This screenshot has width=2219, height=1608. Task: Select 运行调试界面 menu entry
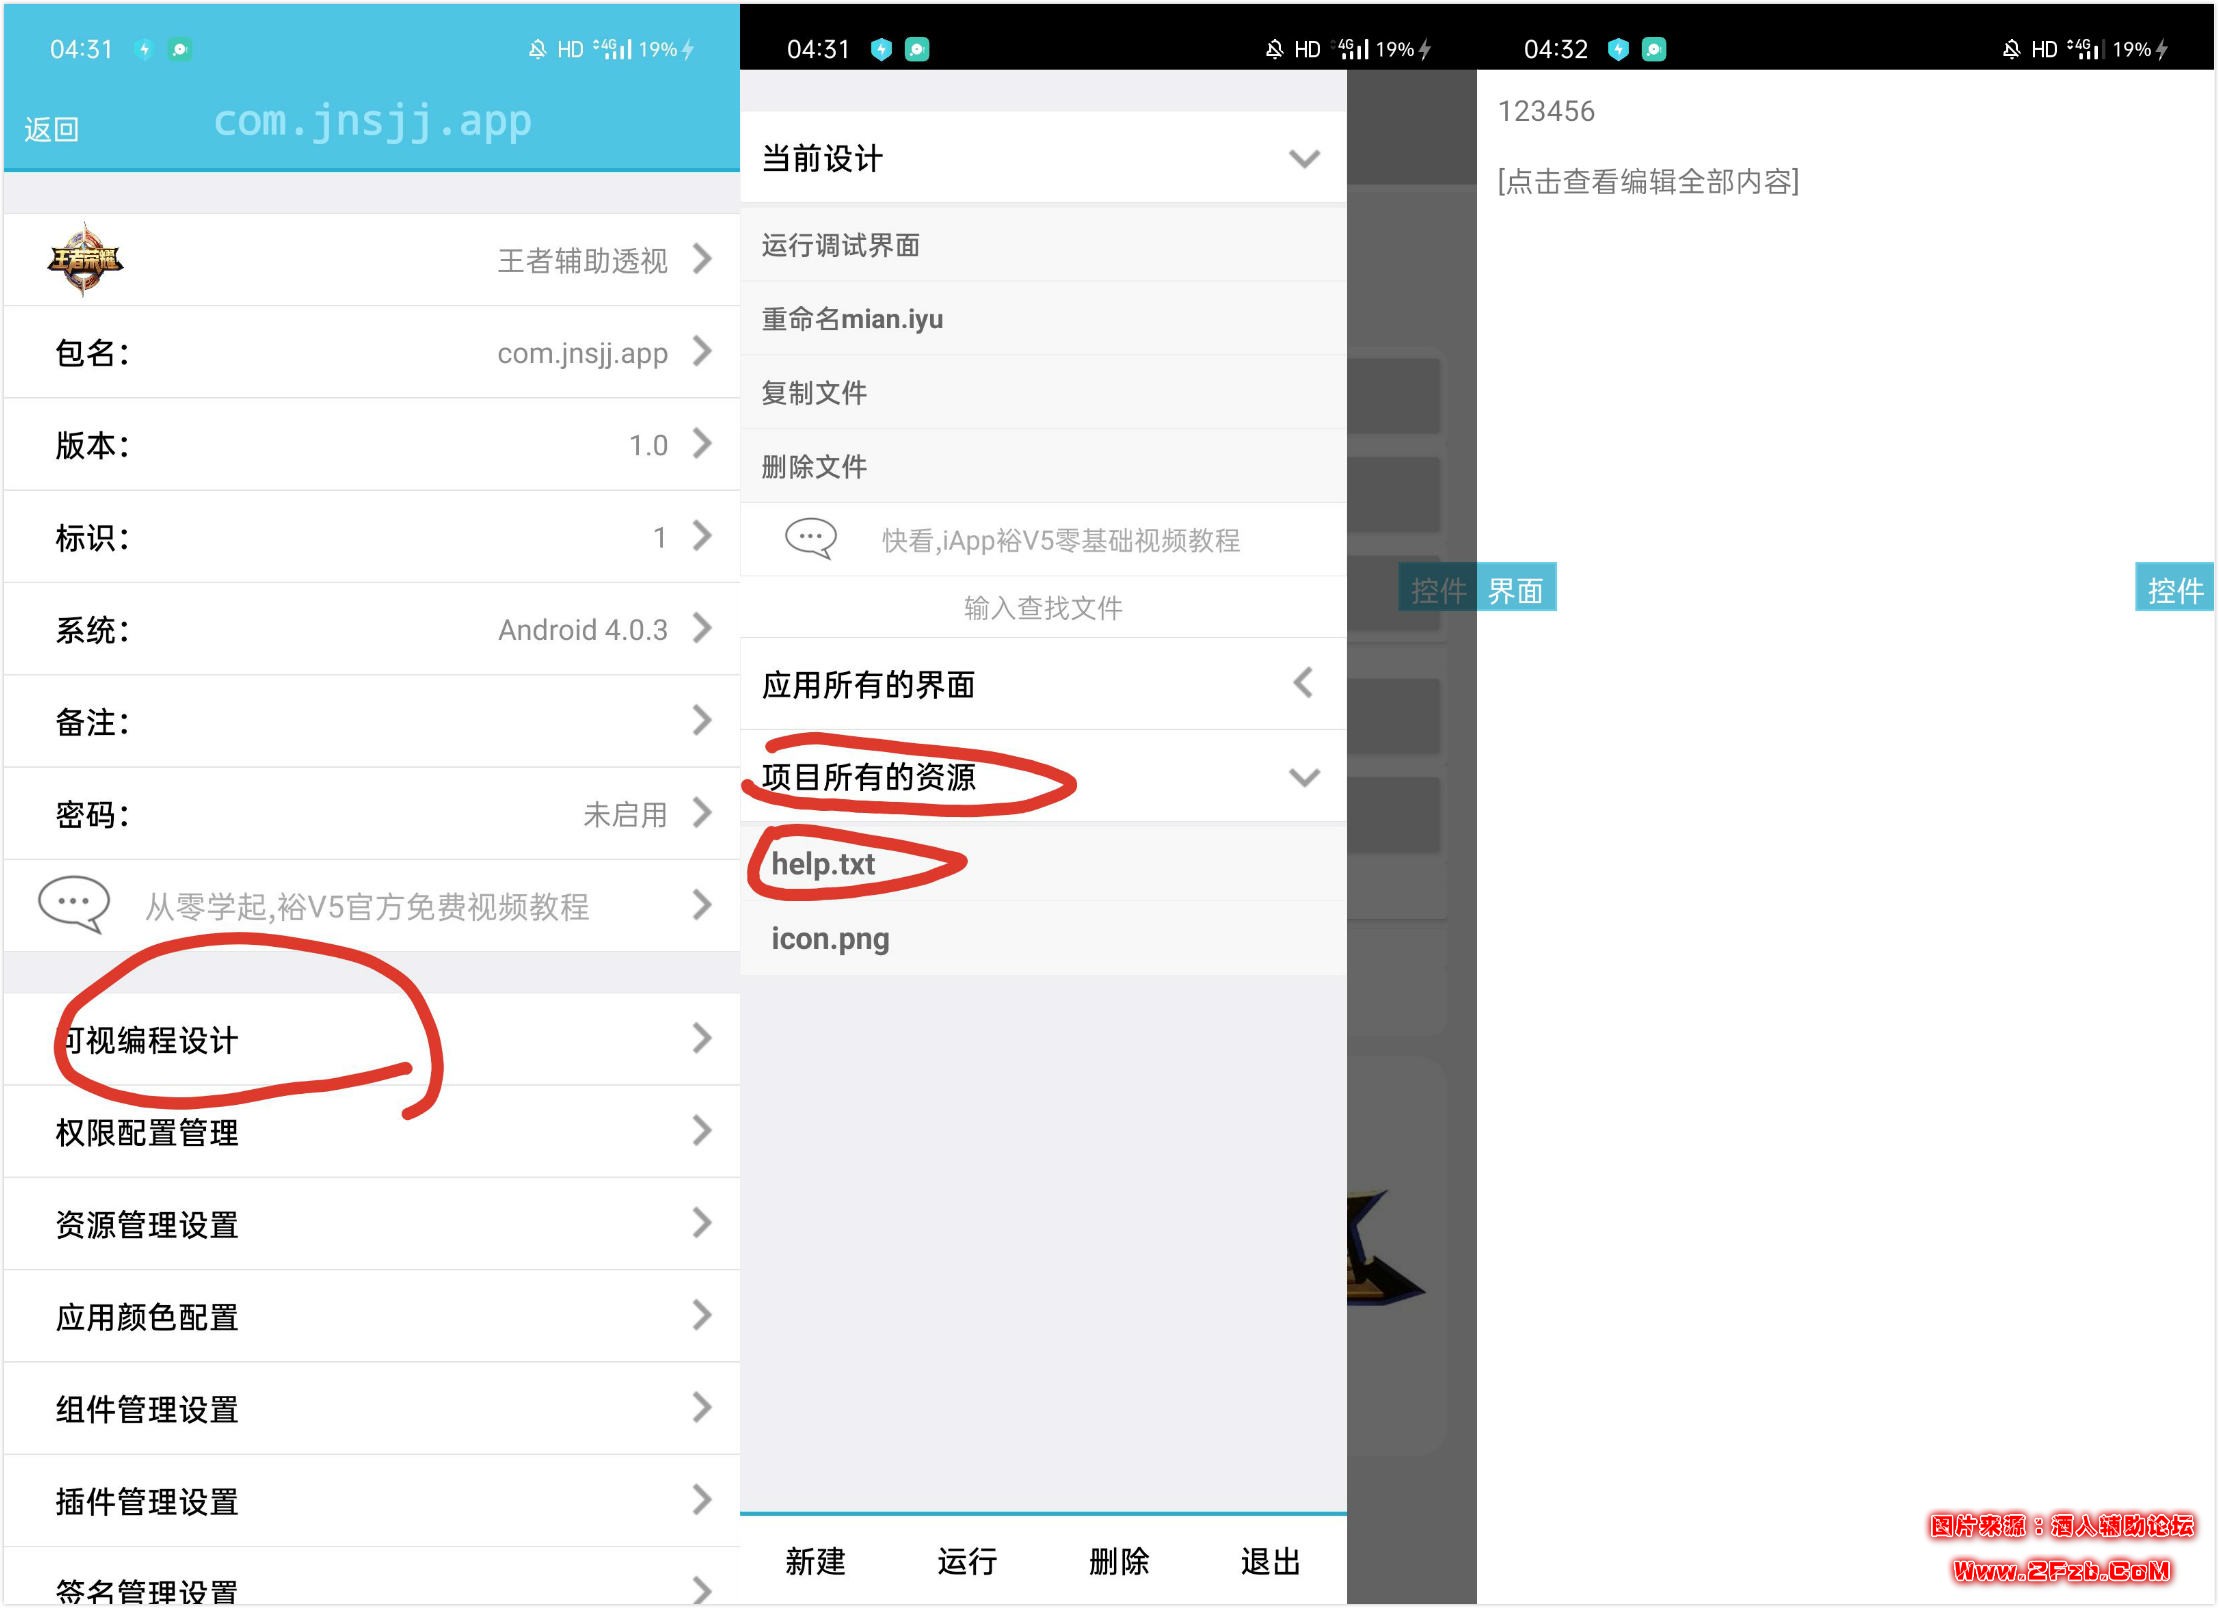pos(841,245)
